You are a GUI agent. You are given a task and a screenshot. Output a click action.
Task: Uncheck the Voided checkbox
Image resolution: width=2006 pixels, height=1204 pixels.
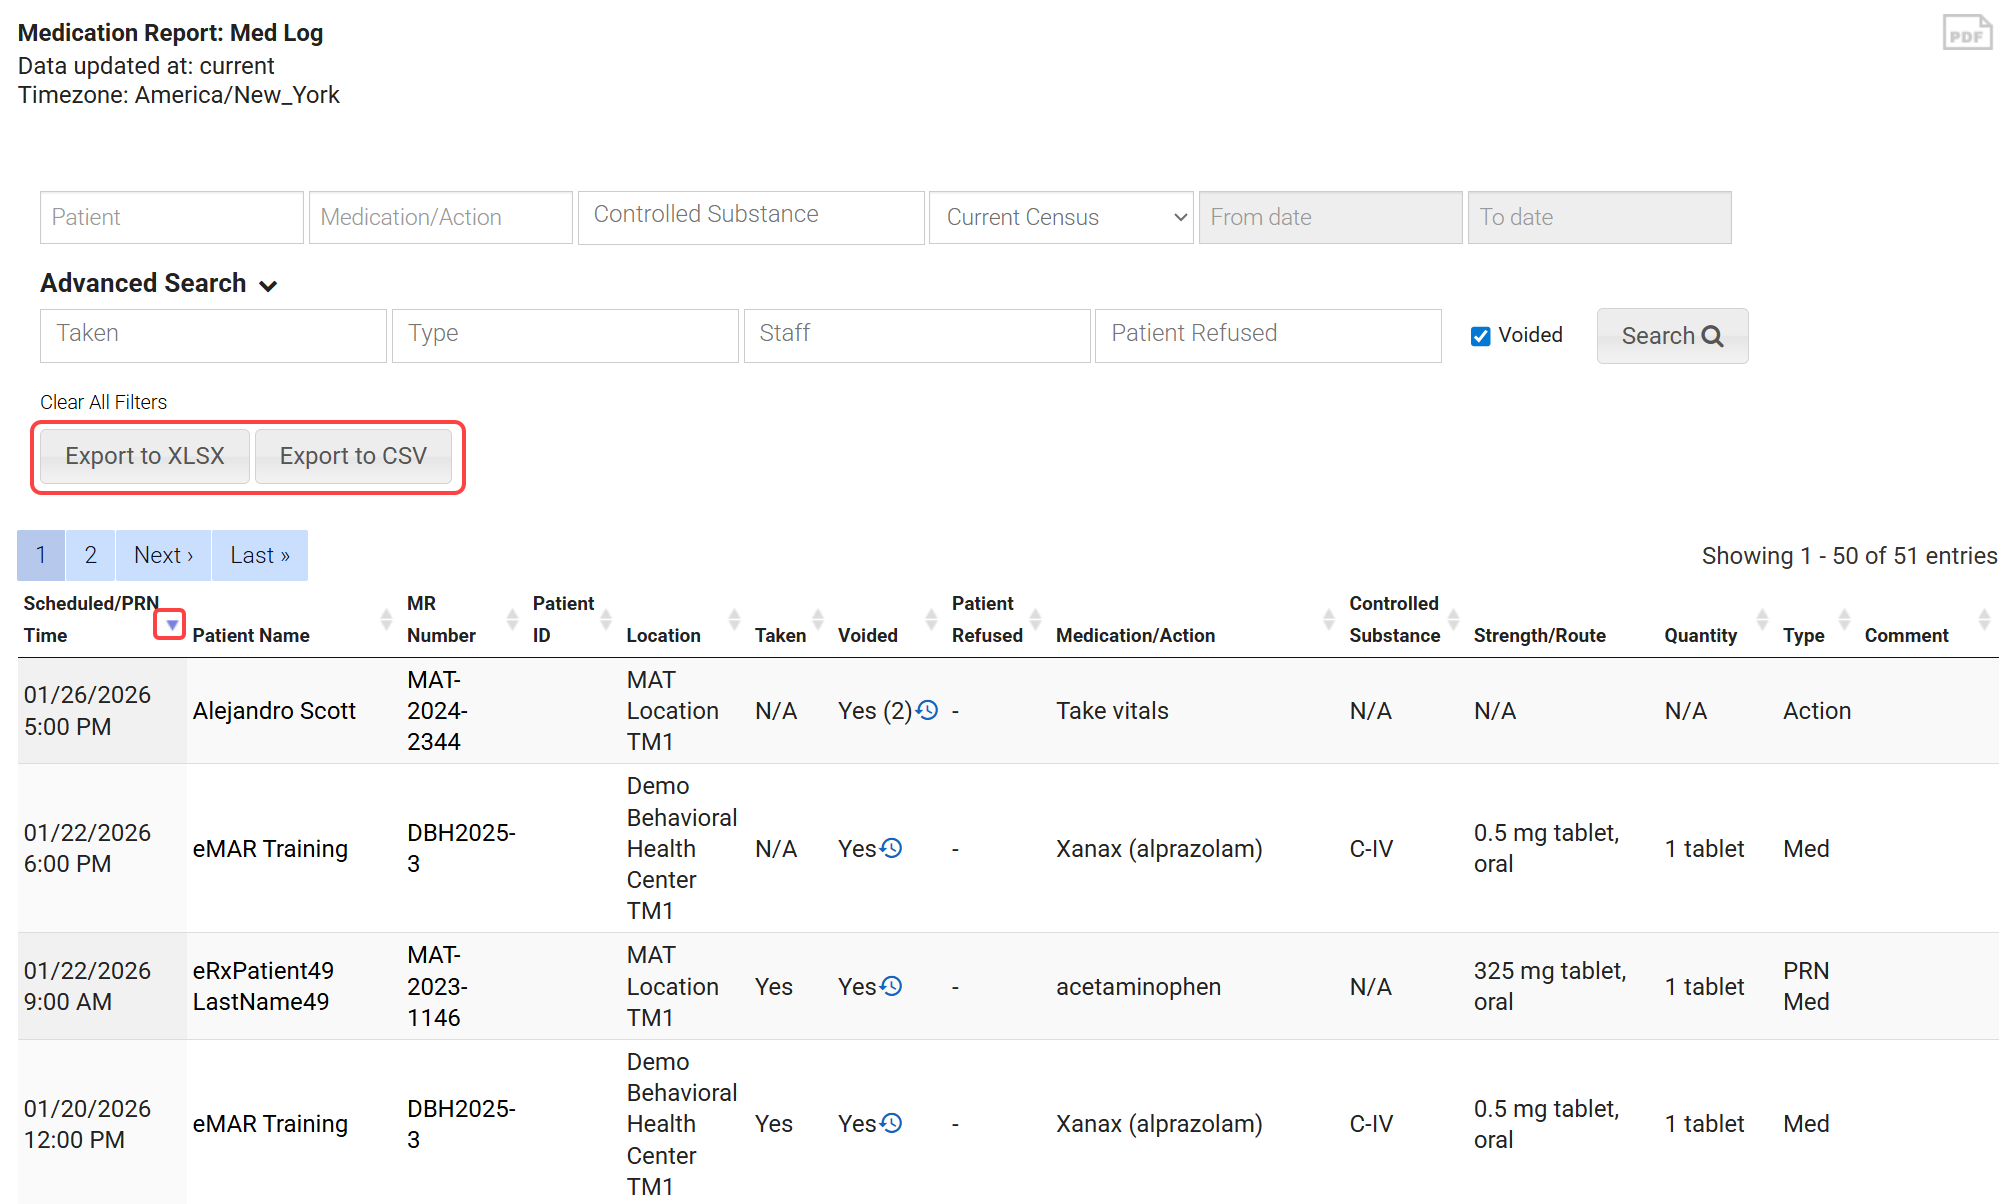[1481, 336]
